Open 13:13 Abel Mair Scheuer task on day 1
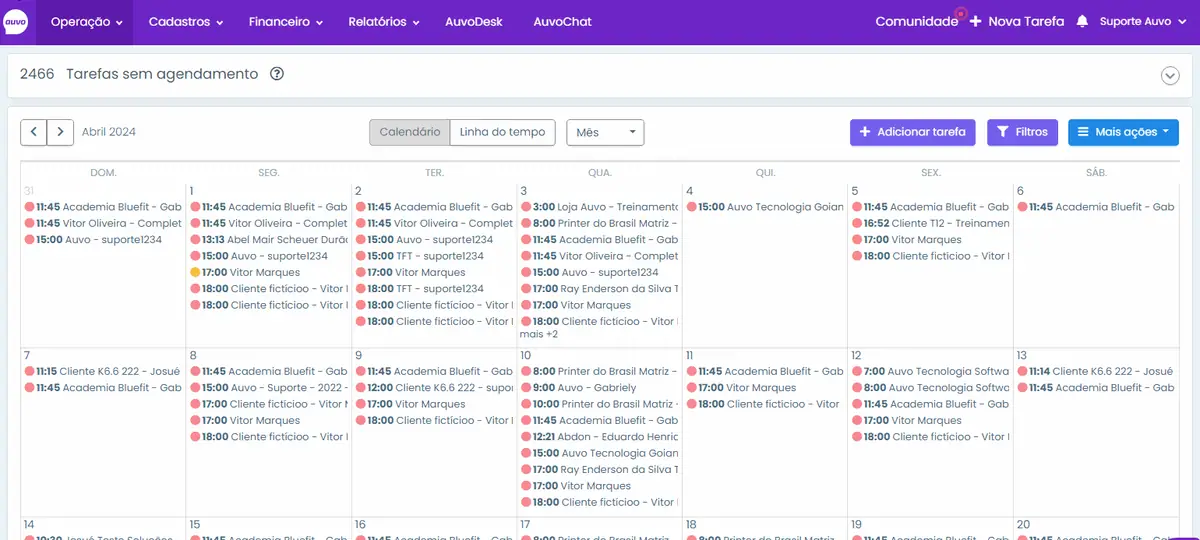Image resolution: width=1200 pixels, height=540 pixels. point(267,240)
